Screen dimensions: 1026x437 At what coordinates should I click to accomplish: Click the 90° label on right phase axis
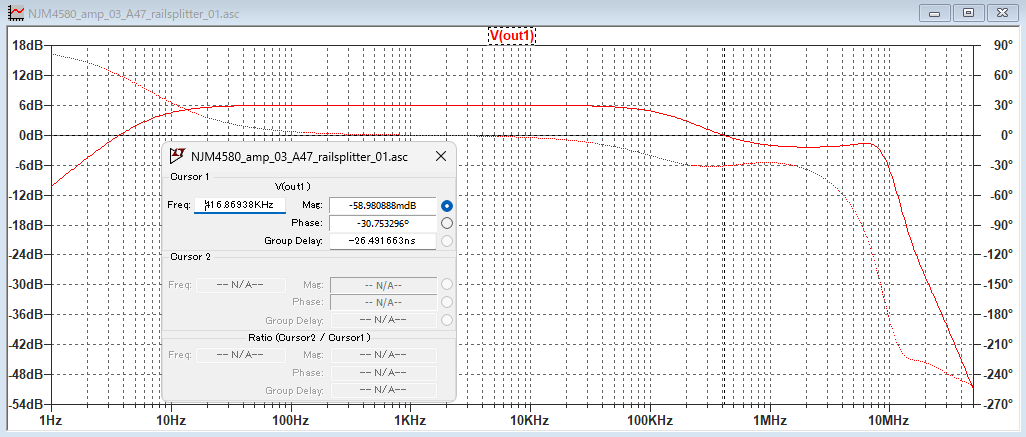(x=1002, y=46)
